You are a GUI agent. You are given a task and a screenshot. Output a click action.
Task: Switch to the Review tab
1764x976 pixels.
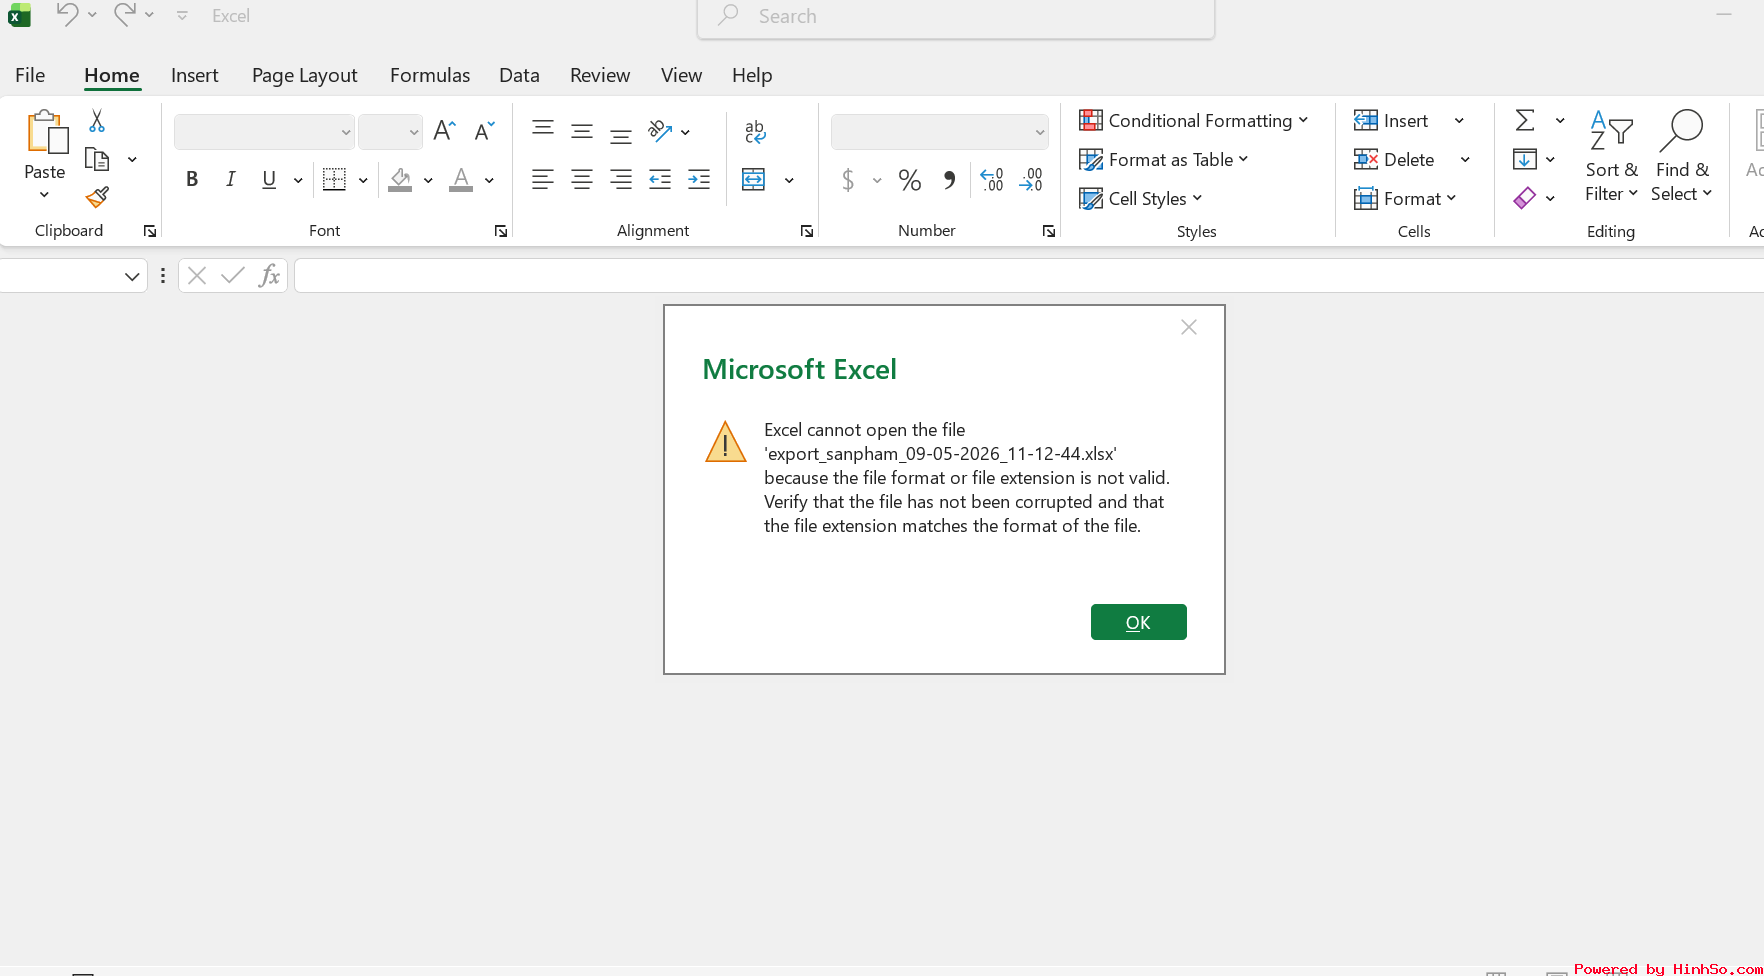[600, 75]
